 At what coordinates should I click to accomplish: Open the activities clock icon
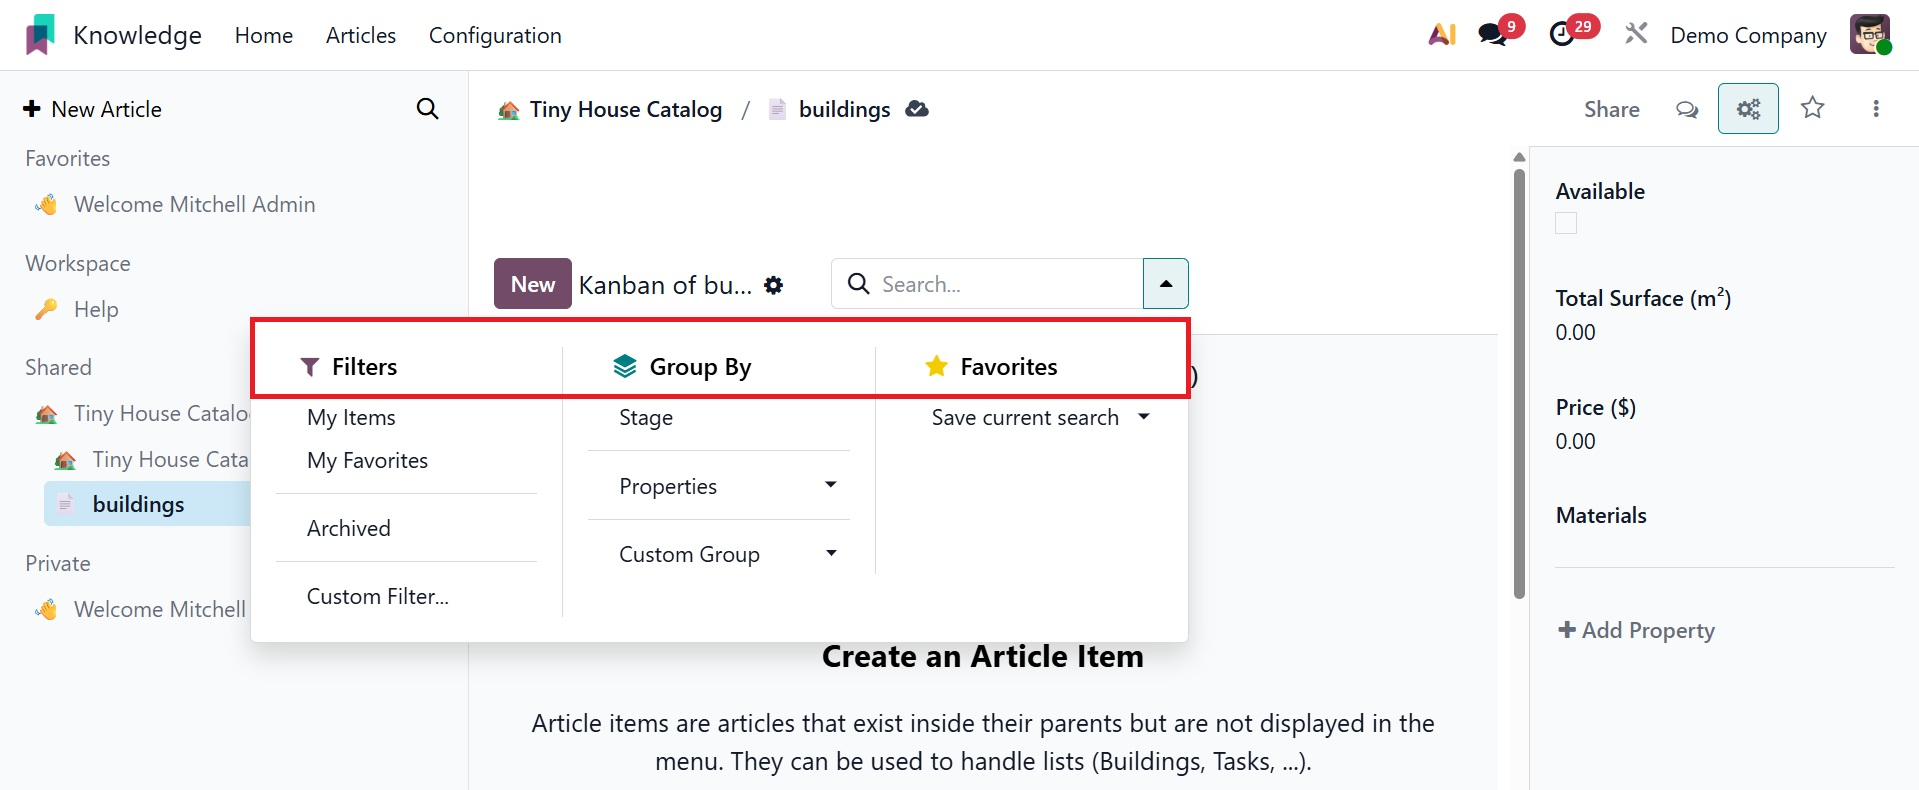(x=1561, y=35)
